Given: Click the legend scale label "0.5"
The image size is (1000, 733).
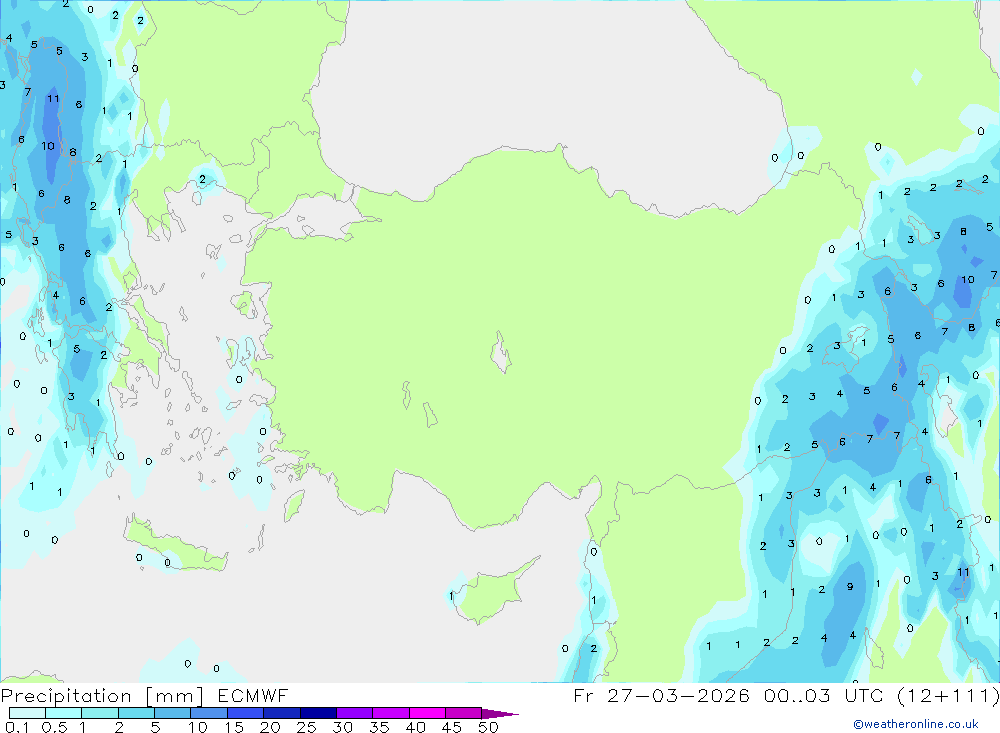Looking at the screenshot, I should pyautogui.click(x=54, y=727).
